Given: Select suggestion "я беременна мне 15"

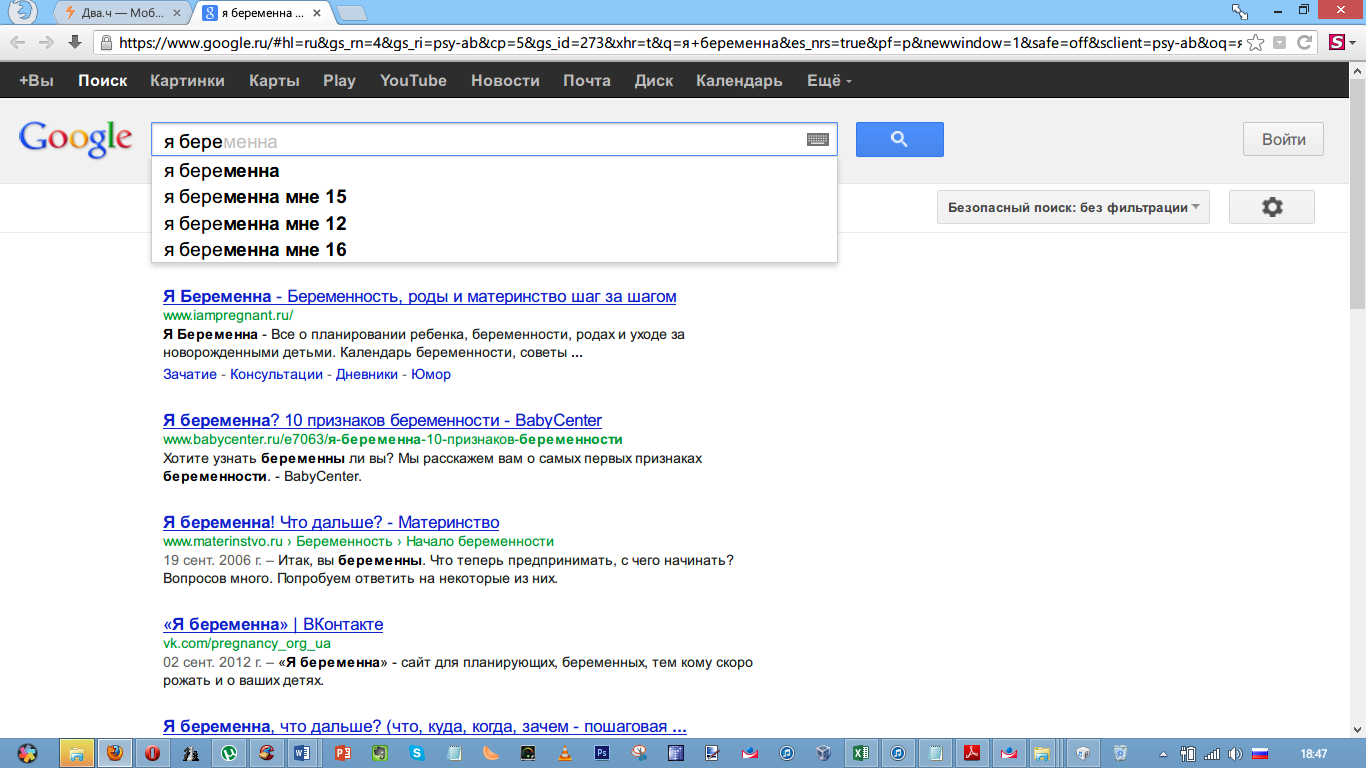Looking at the screenshot, I should click(494, 197).
